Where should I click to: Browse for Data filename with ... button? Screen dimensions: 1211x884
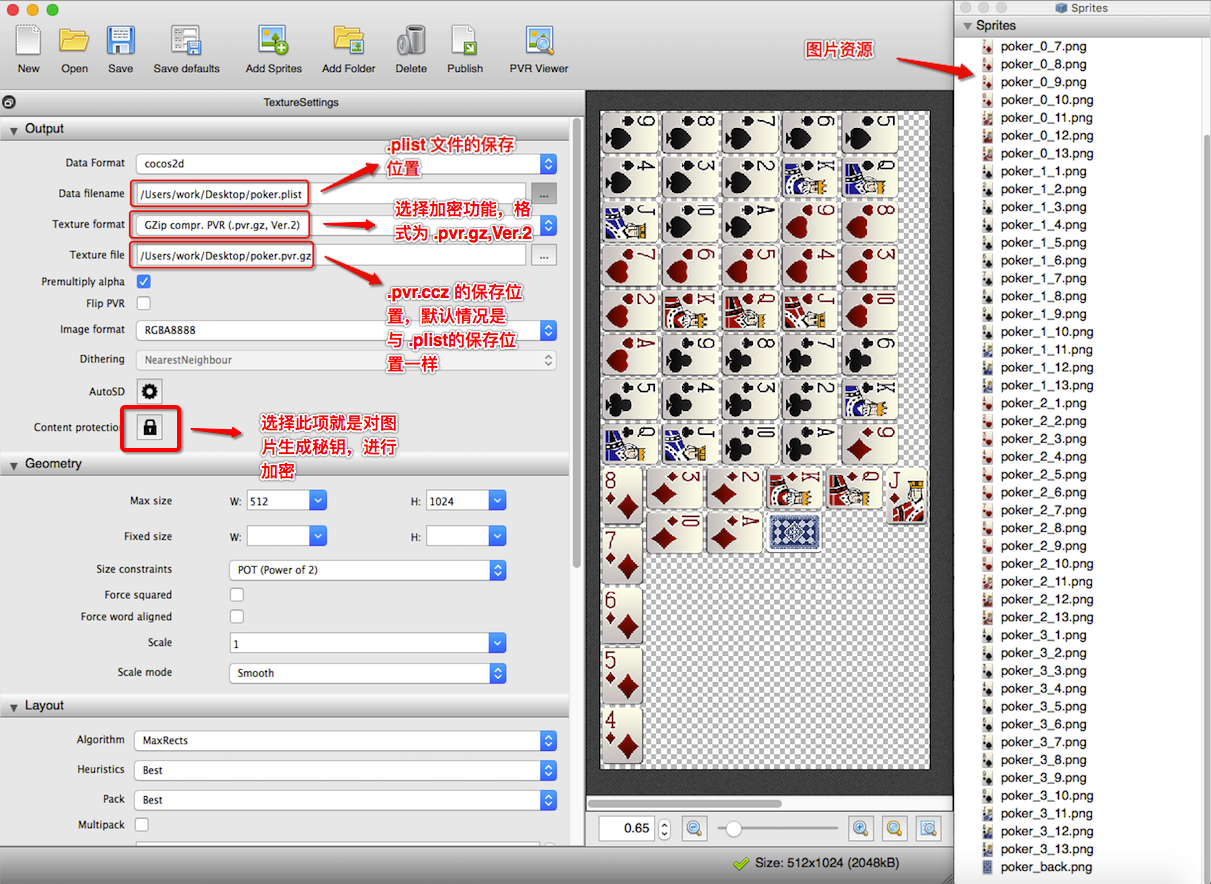pos(543,194)
